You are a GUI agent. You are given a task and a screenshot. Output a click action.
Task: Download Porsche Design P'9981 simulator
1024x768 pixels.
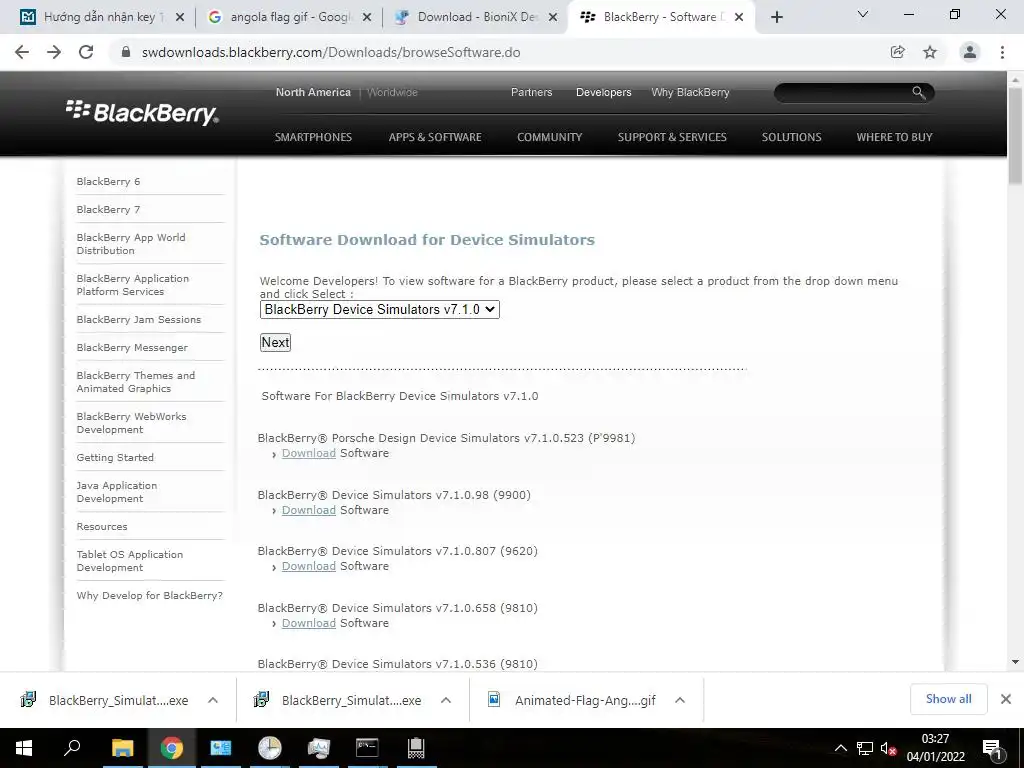(308, 453)
